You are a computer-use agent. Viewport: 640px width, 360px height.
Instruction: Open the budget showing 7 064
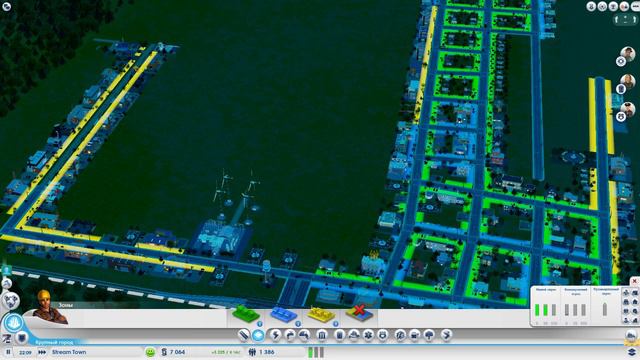click(x=173, y=352)
